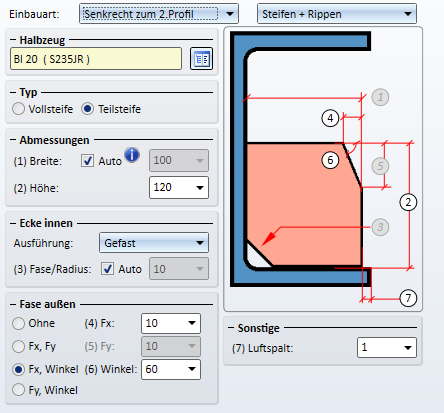Click the '(3) Fase/Radius:' label
This screenshot has height=413, width=444.
pos(52,269)
